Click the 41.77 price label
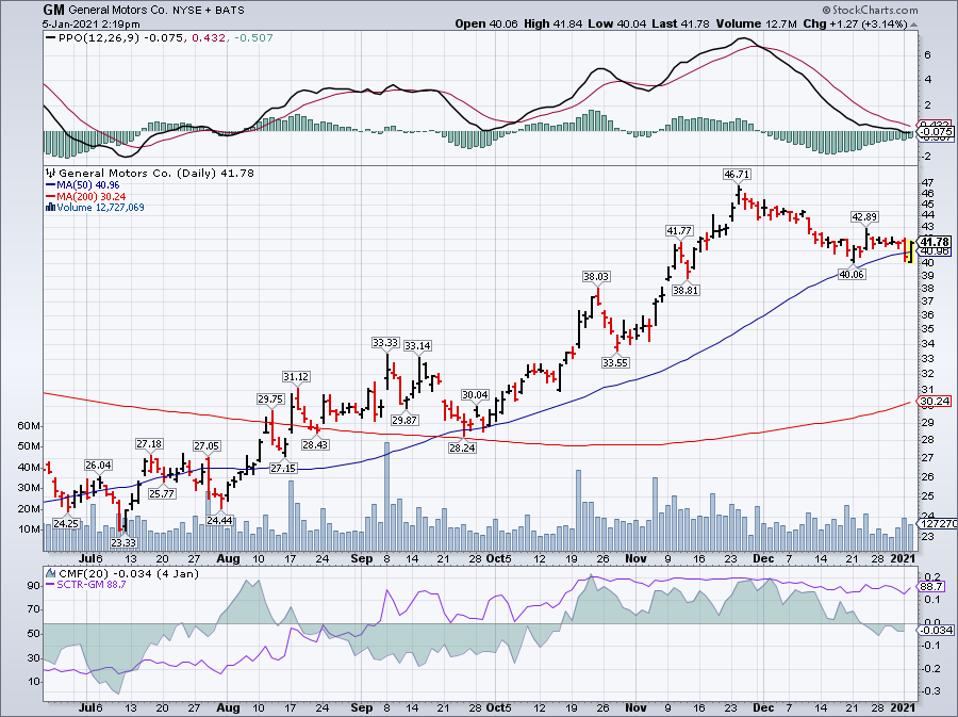The image size is (958, 717). pos(679,231)
